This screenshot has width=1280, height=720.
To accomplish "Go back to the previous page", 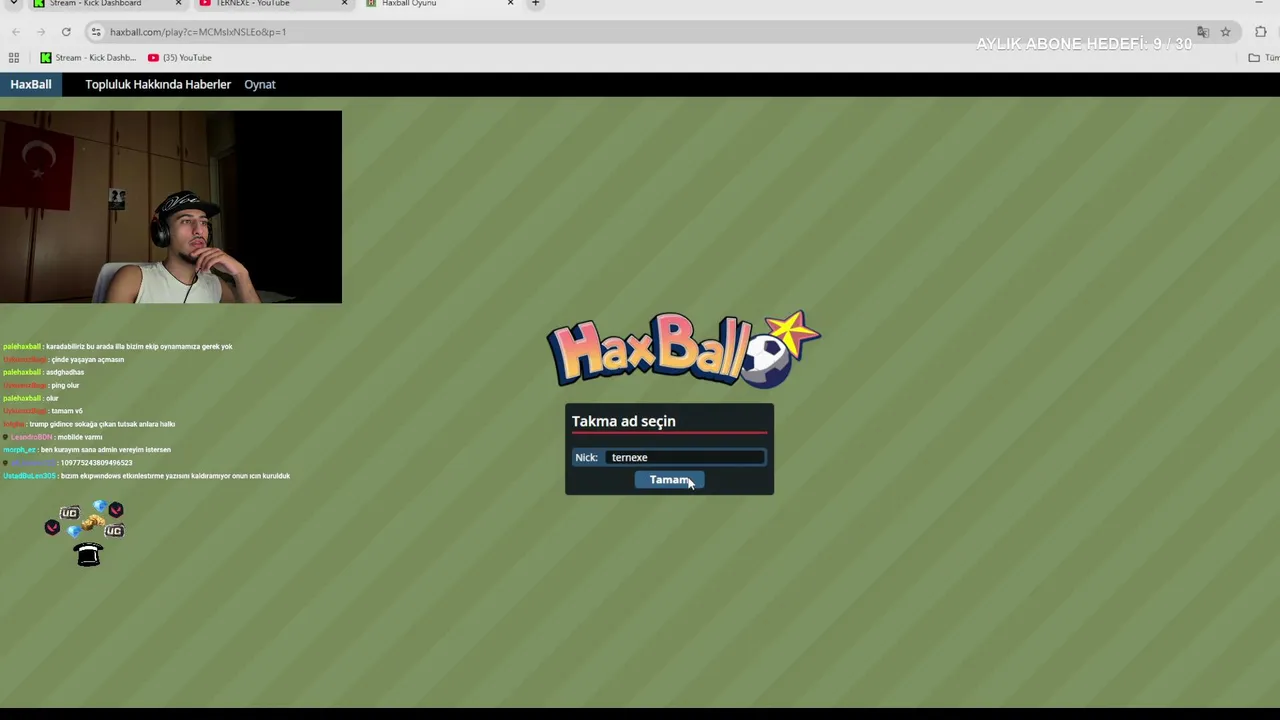I will tap(16, 32).
